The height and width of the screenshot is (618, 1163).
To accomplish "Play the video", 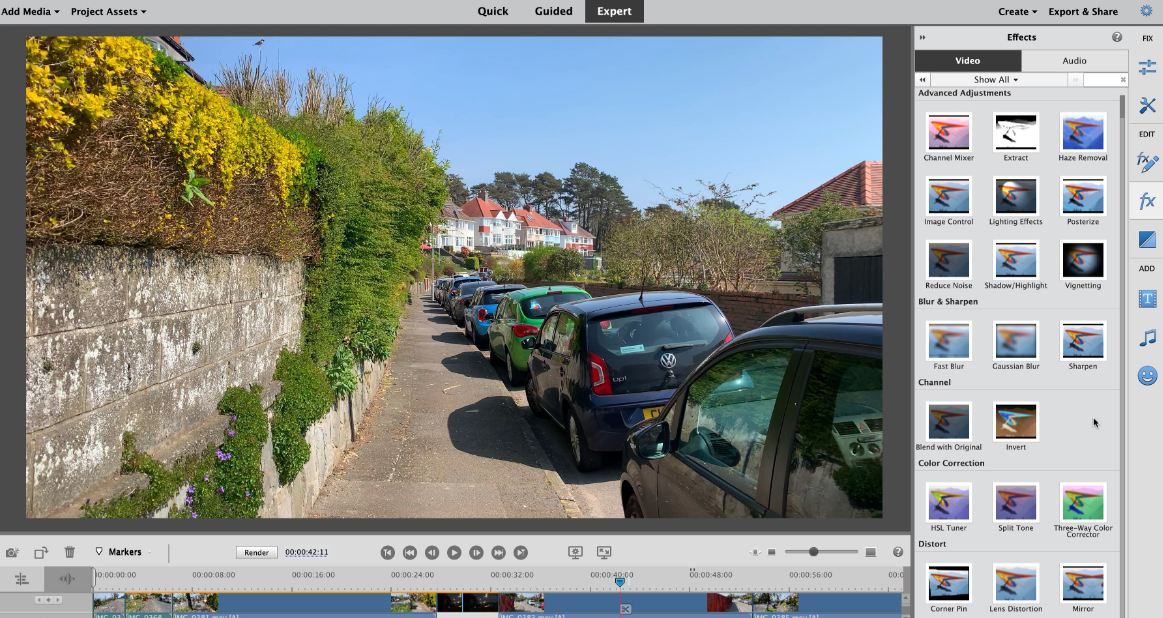I will coord(454,552).
